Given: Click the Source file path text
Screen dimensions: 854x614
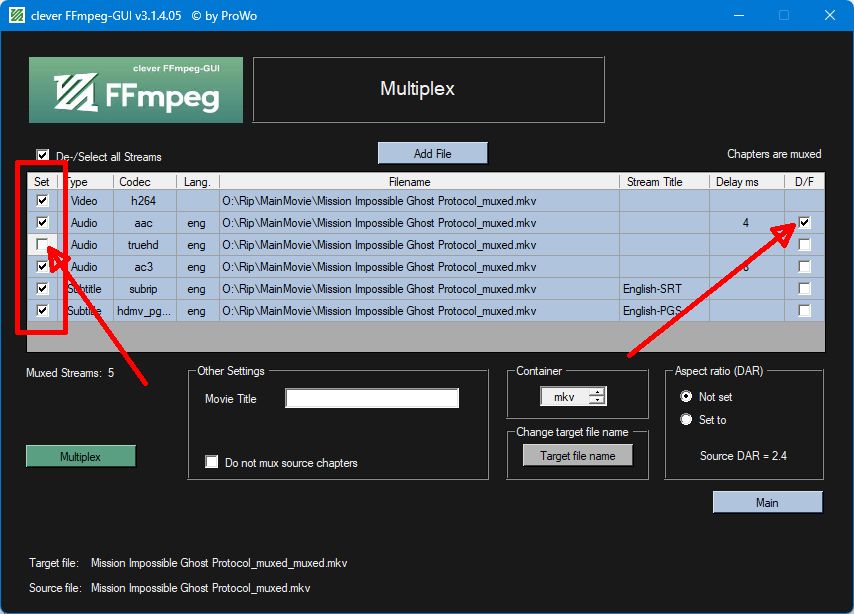Looking at the screenshot, I should coord(200,588).
